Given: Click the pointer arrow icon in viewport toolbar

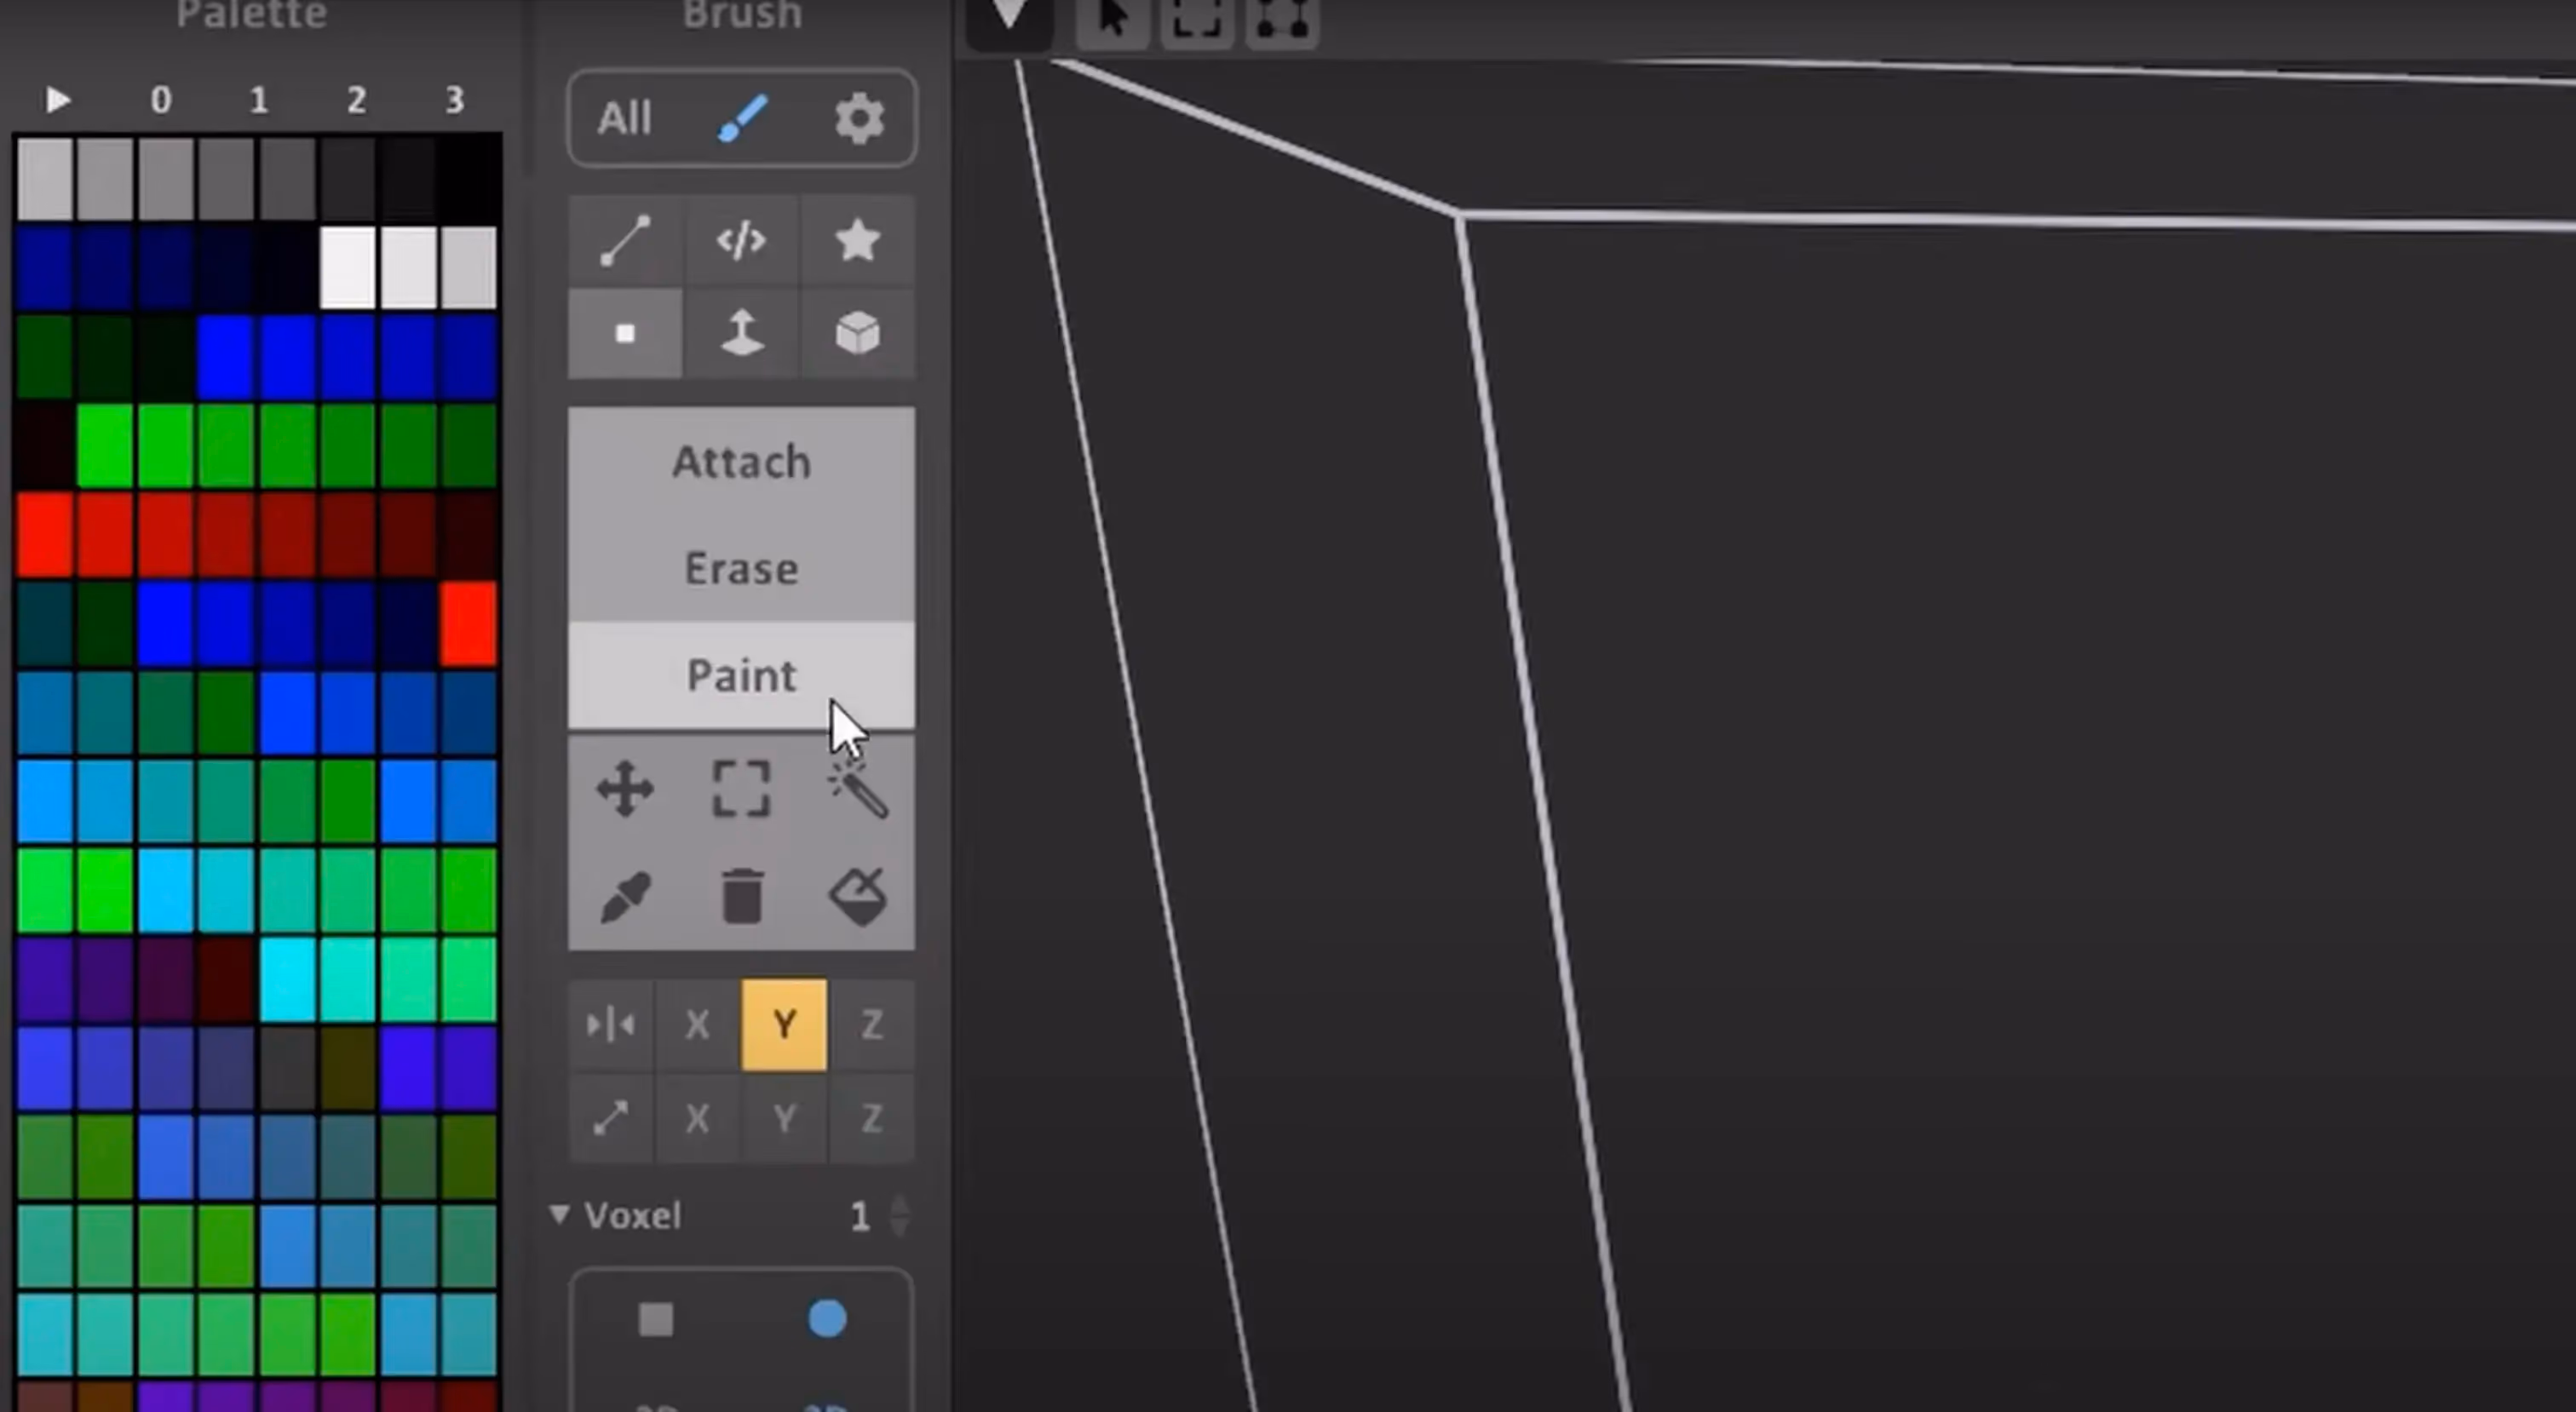Looking at the screenshot, I should pyautogui.click(x=1112, y=20).
